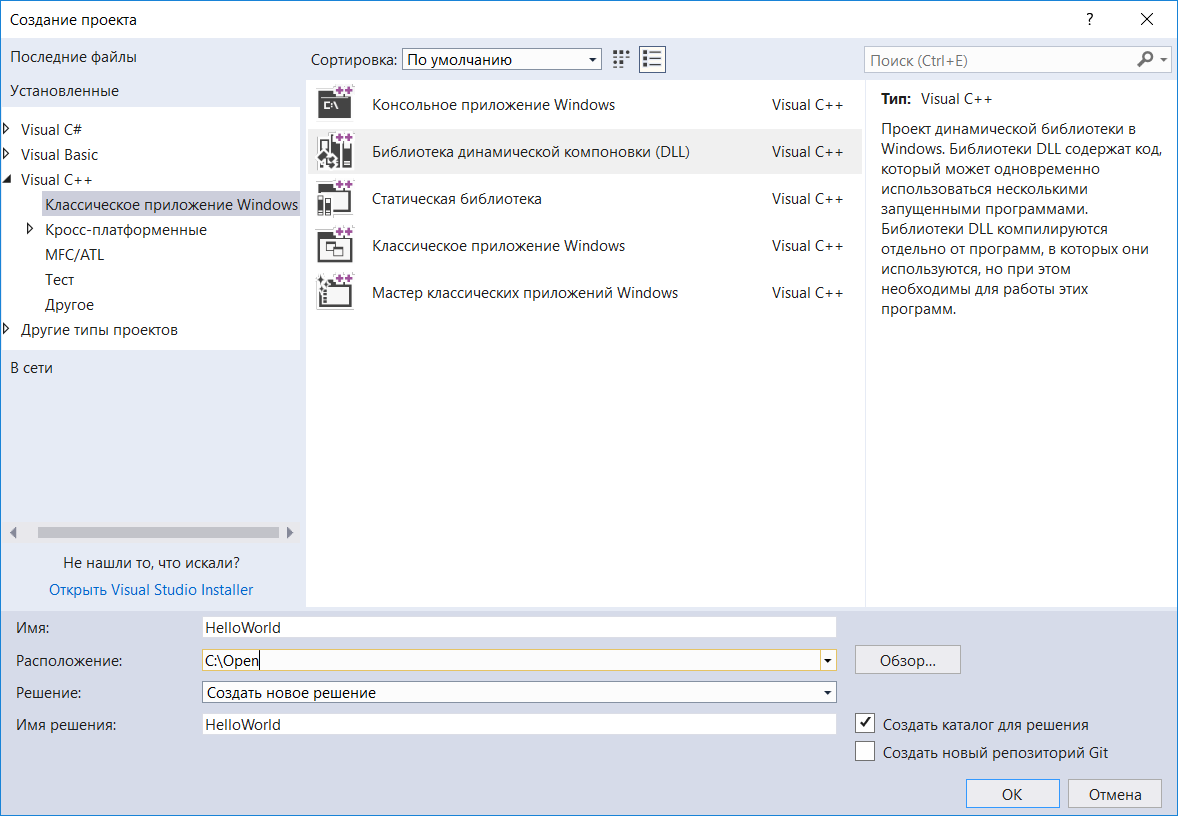Image resolution: width=1178 pixels, height=816 pixels.
Task: Select Мастер классических приложений Windows name
Action: (x=525, y=293)
